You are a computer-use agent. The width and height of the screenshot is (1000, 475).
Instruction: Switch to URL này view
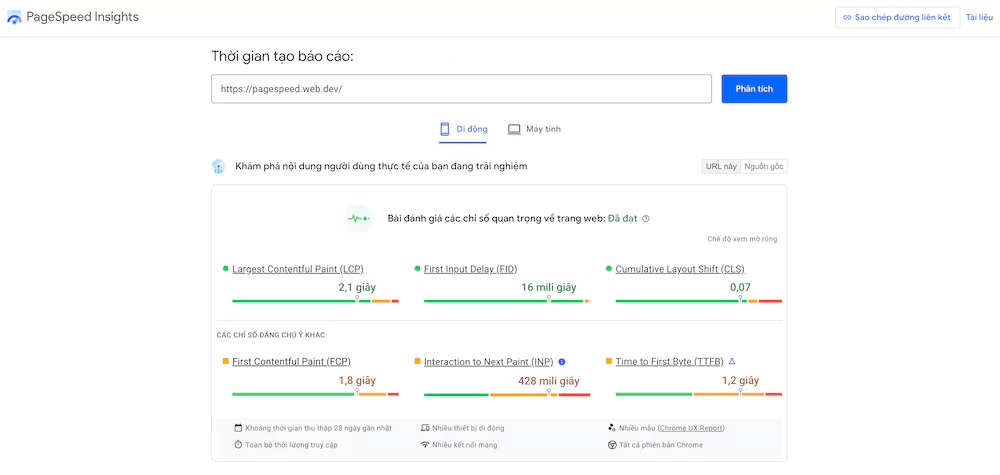(x=721, y=166)
